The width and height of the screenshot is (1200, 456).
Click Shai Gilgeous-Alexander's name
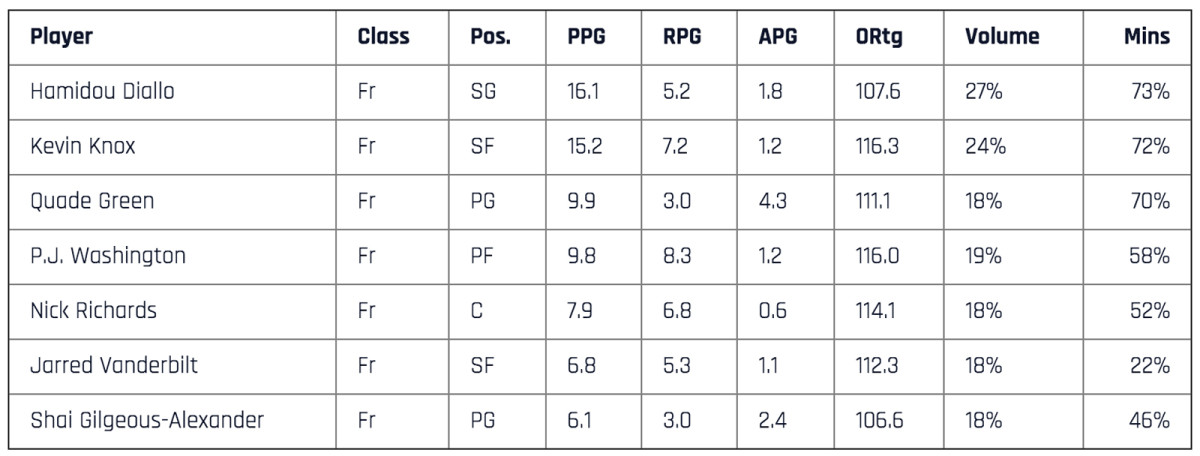[x=147, y=420]
